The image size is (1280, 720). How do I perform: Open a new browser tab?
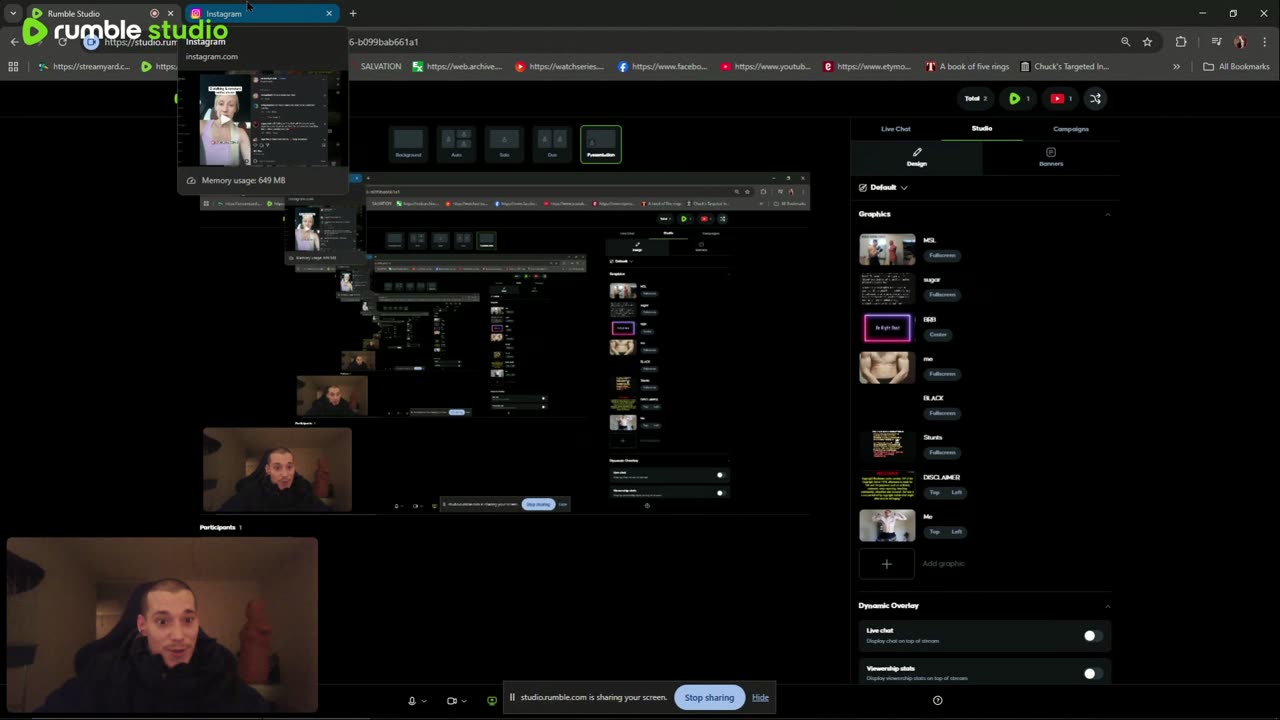(353, 13)
